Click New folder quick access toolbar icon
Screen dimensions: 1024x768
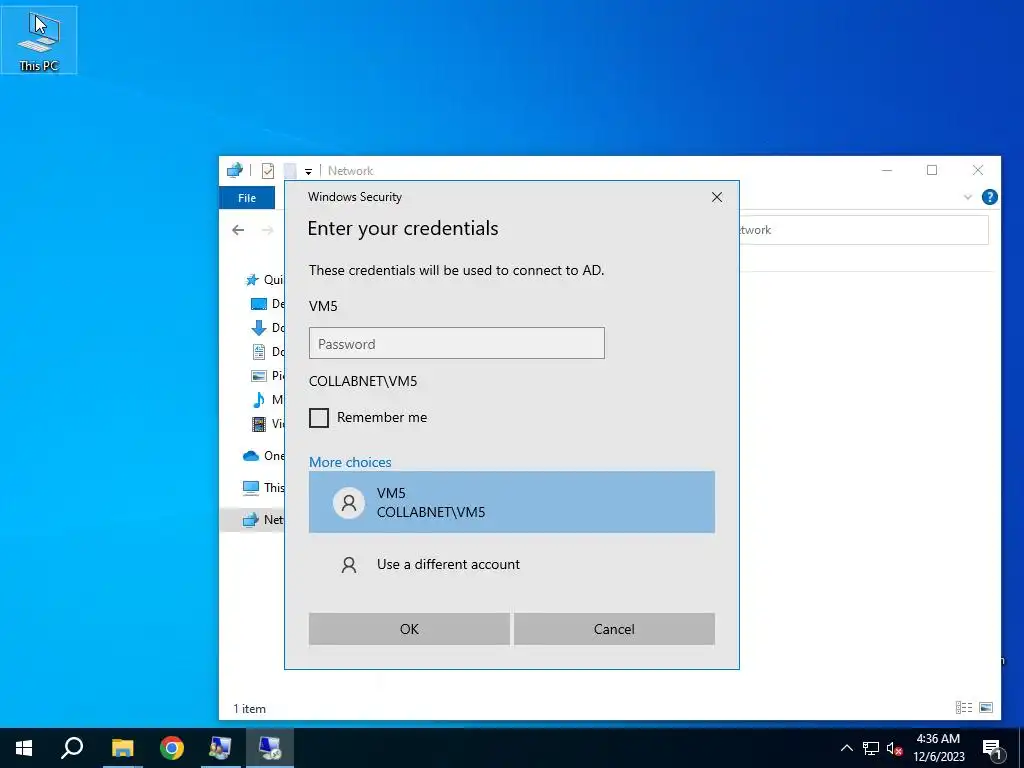(x=290, y=170)
